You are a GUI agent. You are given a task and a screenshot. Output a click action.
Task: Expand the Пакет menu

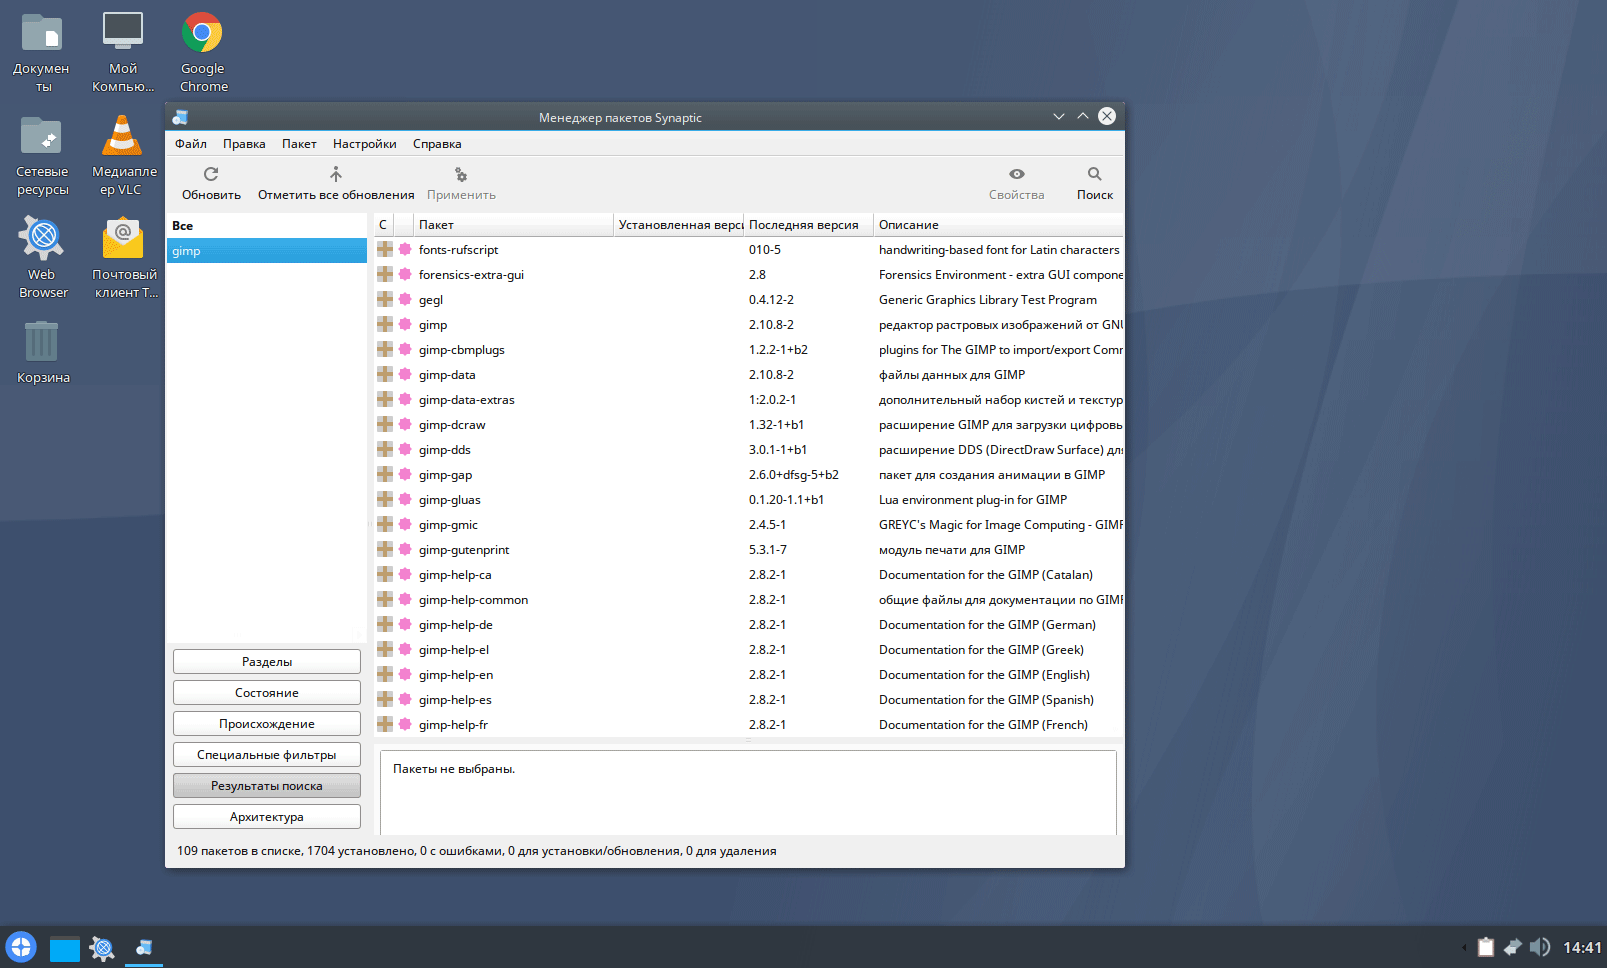point(299,144)
